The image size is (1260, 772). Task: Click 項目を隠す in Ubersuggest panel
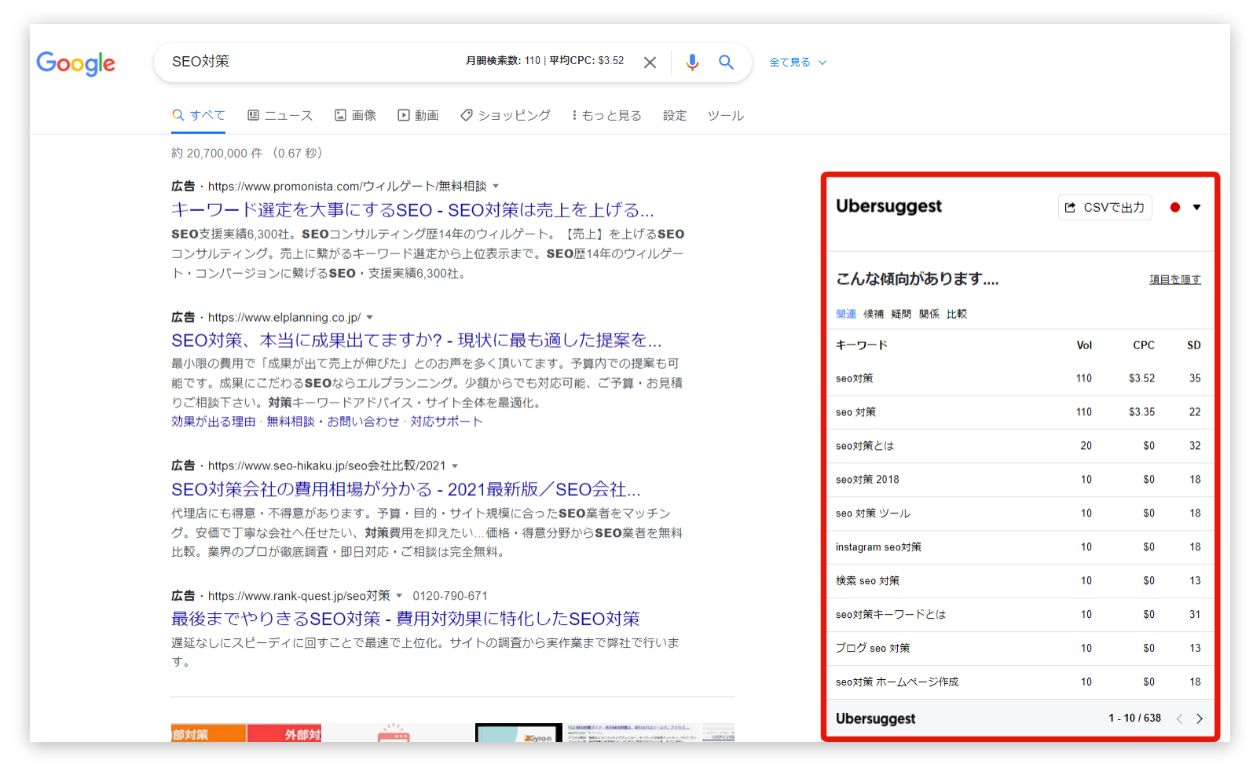[1175, 280]
